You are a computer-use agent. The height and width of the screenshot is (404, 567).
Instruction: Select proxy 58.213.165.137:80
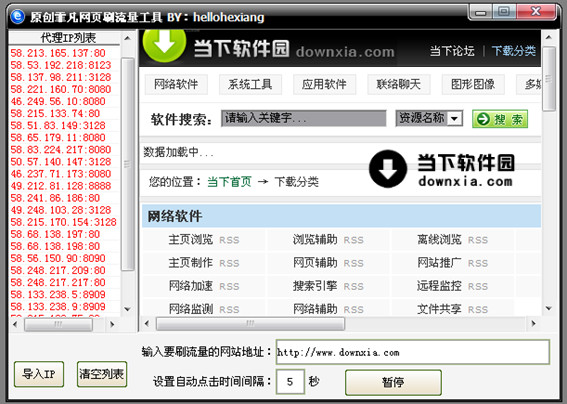tap(58, 53)
